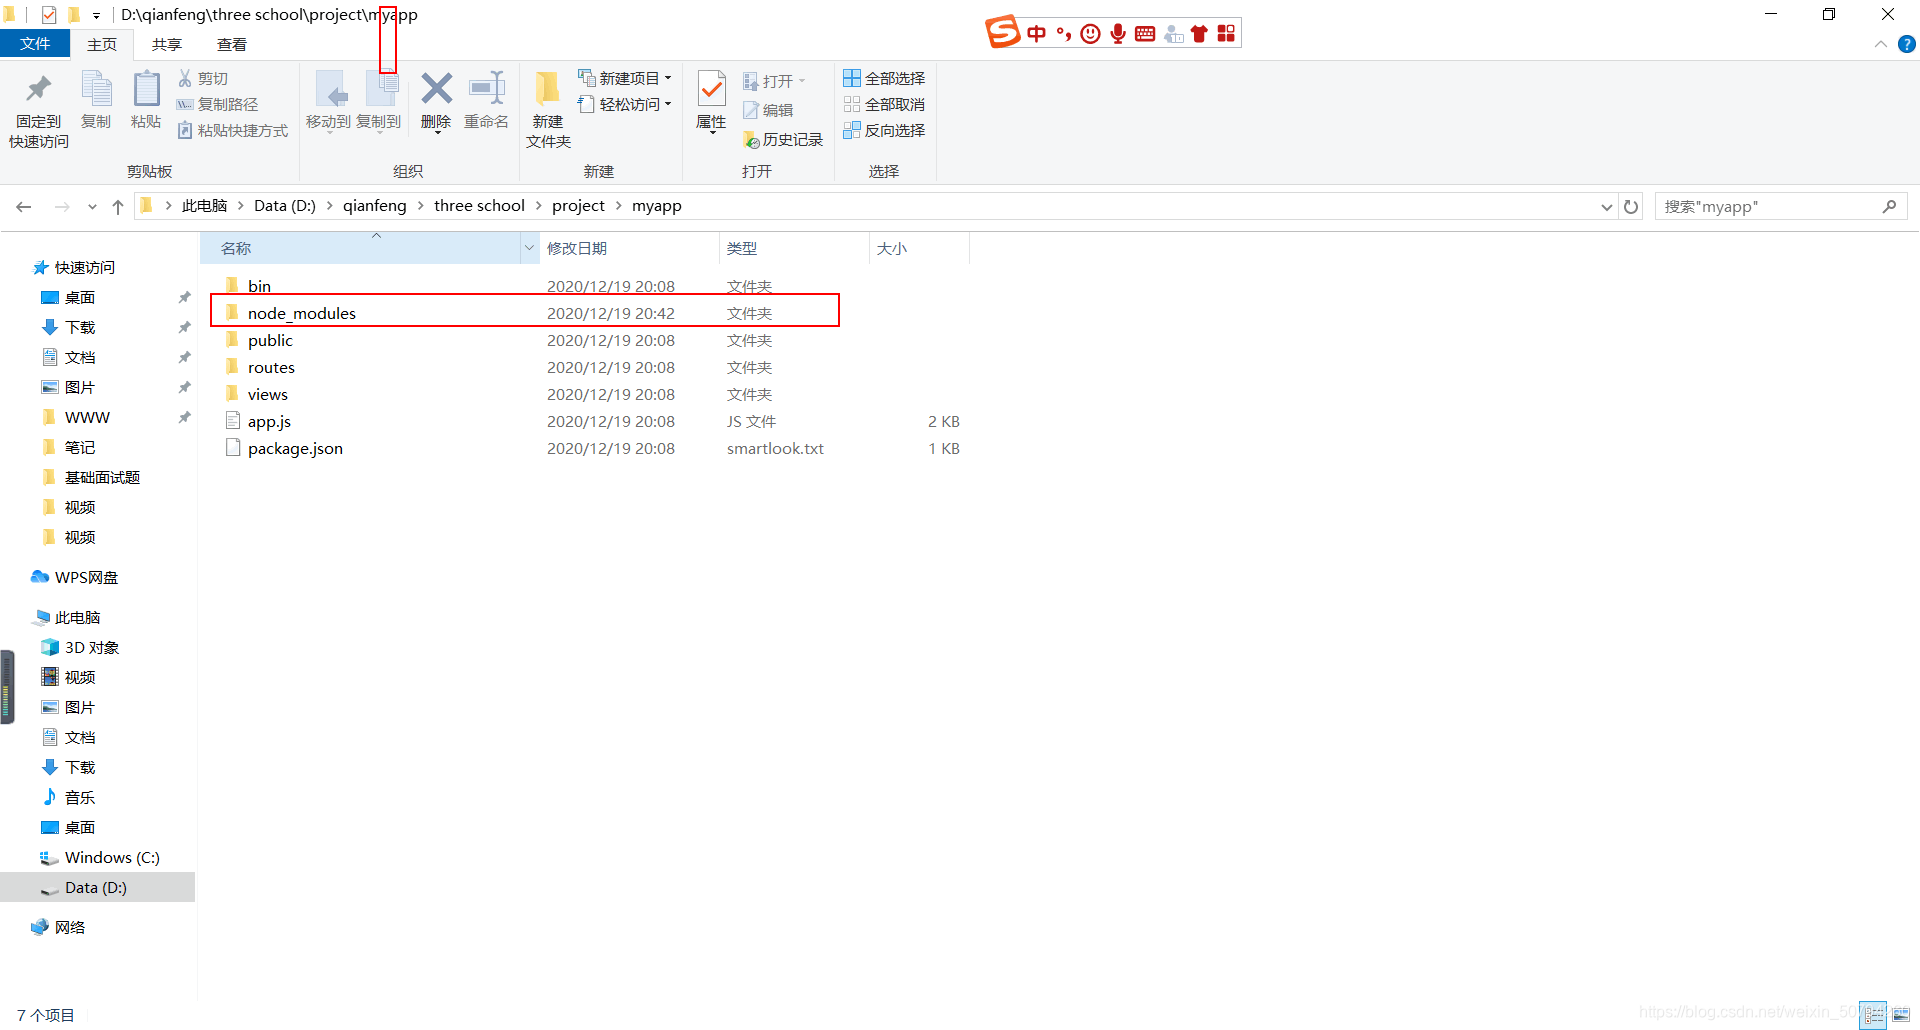Click Invert selection (反向选择)
The height and width of the screenshot is (1030, 1920).
(884, 130)
